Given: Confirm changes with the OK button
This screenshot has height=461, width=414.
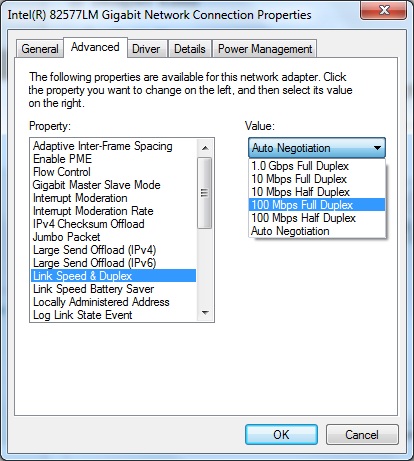Looking at the screenshot, I should (x=281, y=435).
